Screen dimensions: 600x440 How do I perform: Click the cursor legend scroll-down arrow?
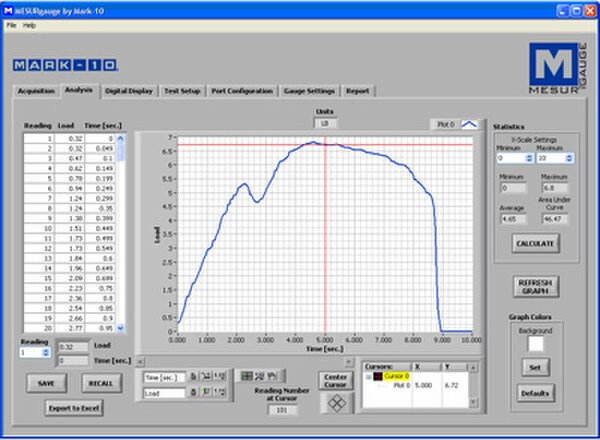[x=473, y=403]
